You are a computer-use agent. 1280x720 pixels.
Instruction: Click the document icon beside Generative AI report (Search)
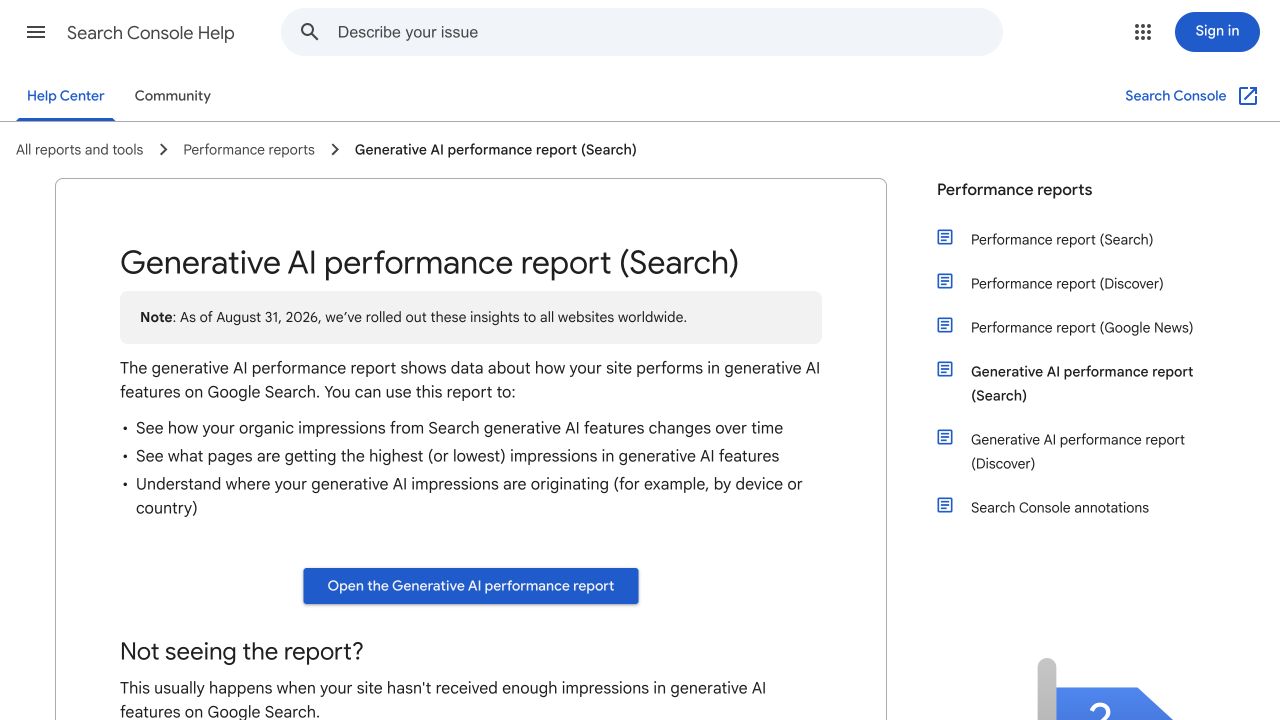tap(945, 369)
